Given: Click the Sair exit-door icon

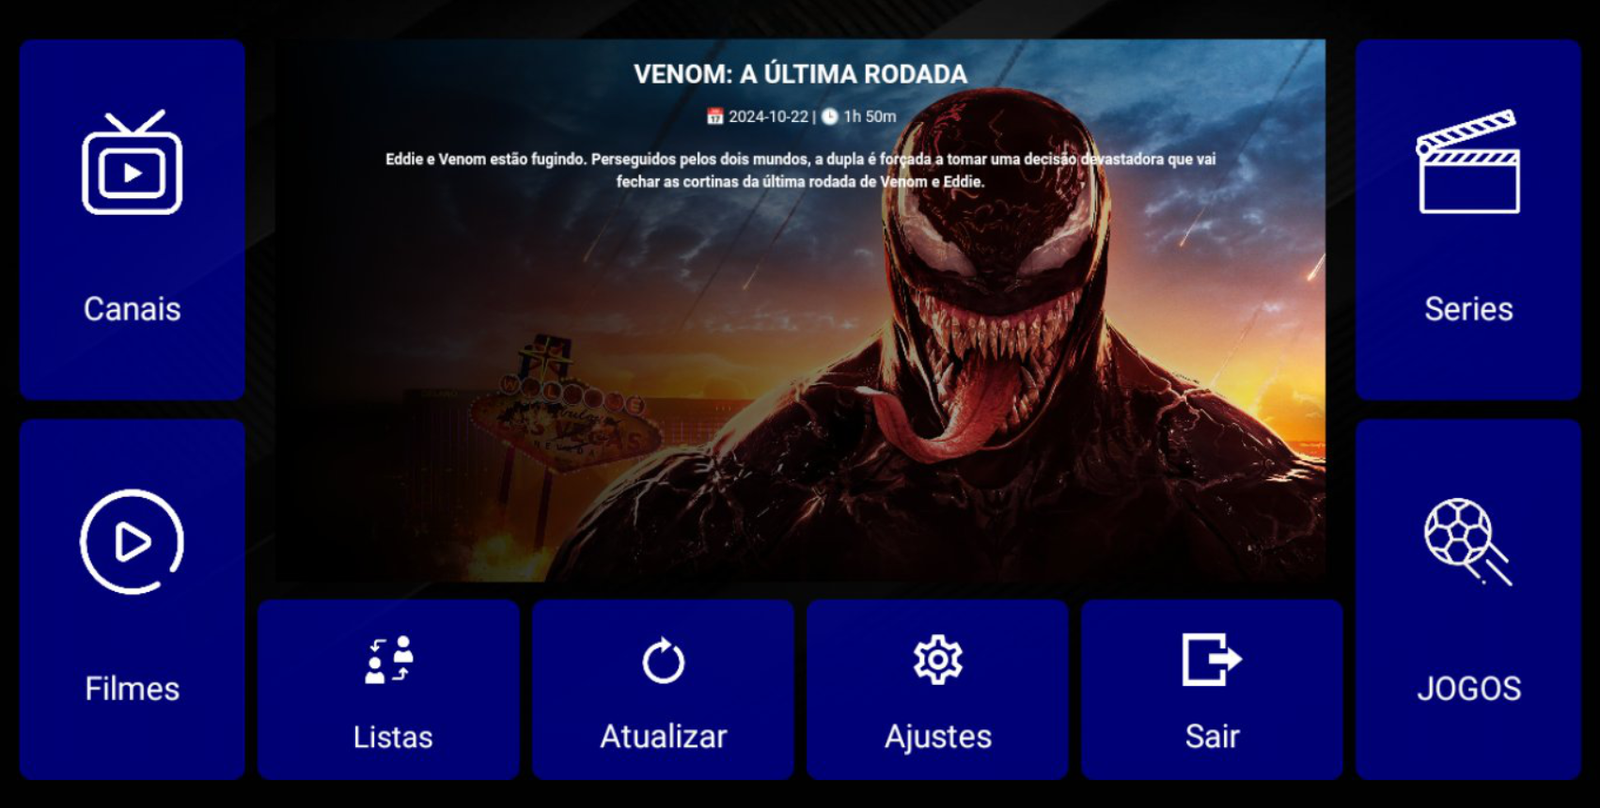Looking at the screenshot, I should point(1212,659).
